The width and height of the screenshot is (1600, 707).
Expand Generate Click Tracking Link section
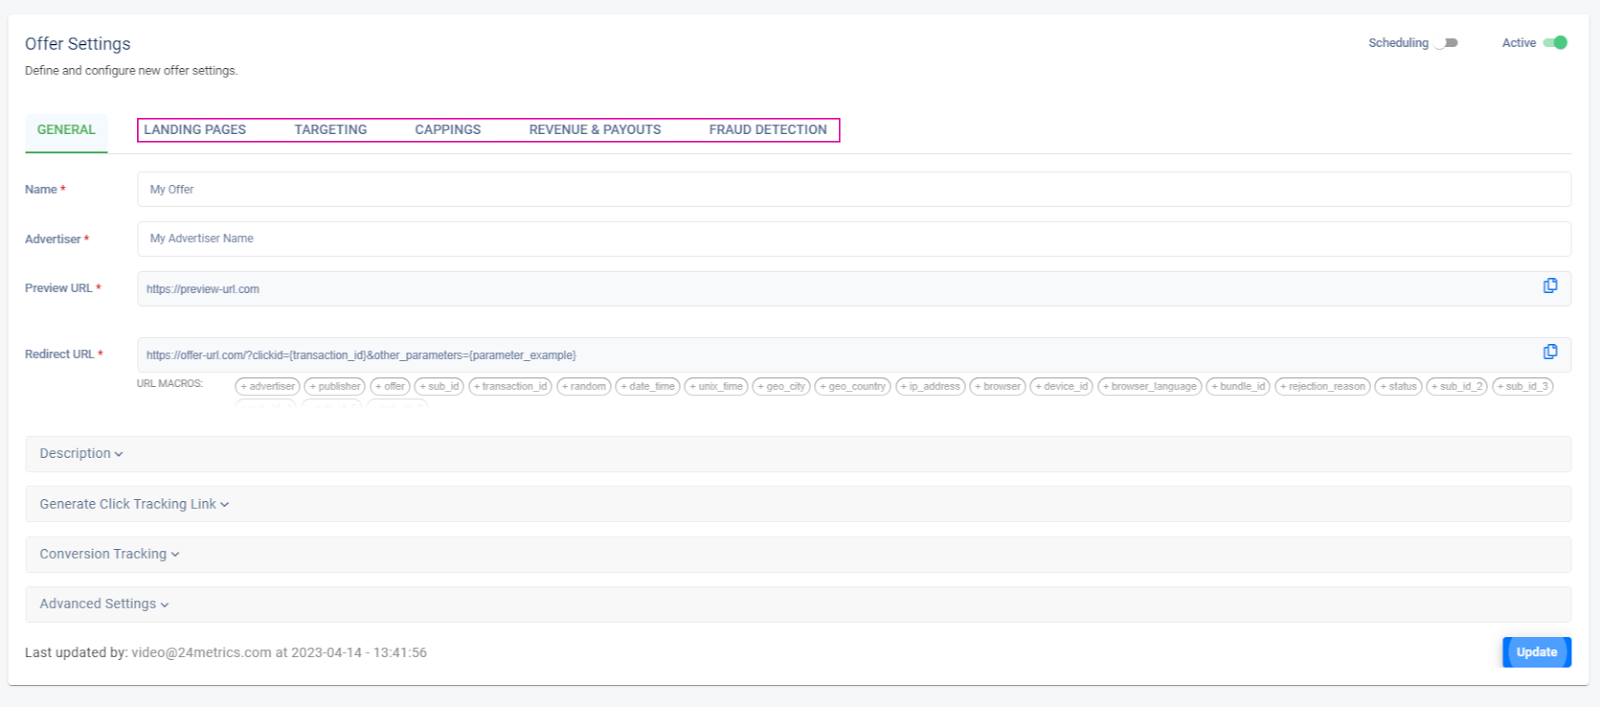[798, 504]
